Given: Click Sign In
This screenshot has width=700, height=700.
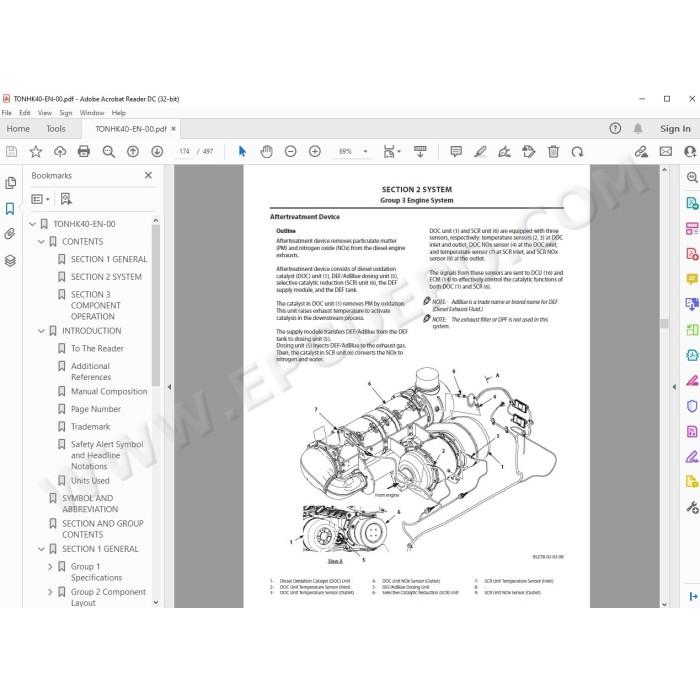Looking at the screenshot, I should (x=675, y=129).
